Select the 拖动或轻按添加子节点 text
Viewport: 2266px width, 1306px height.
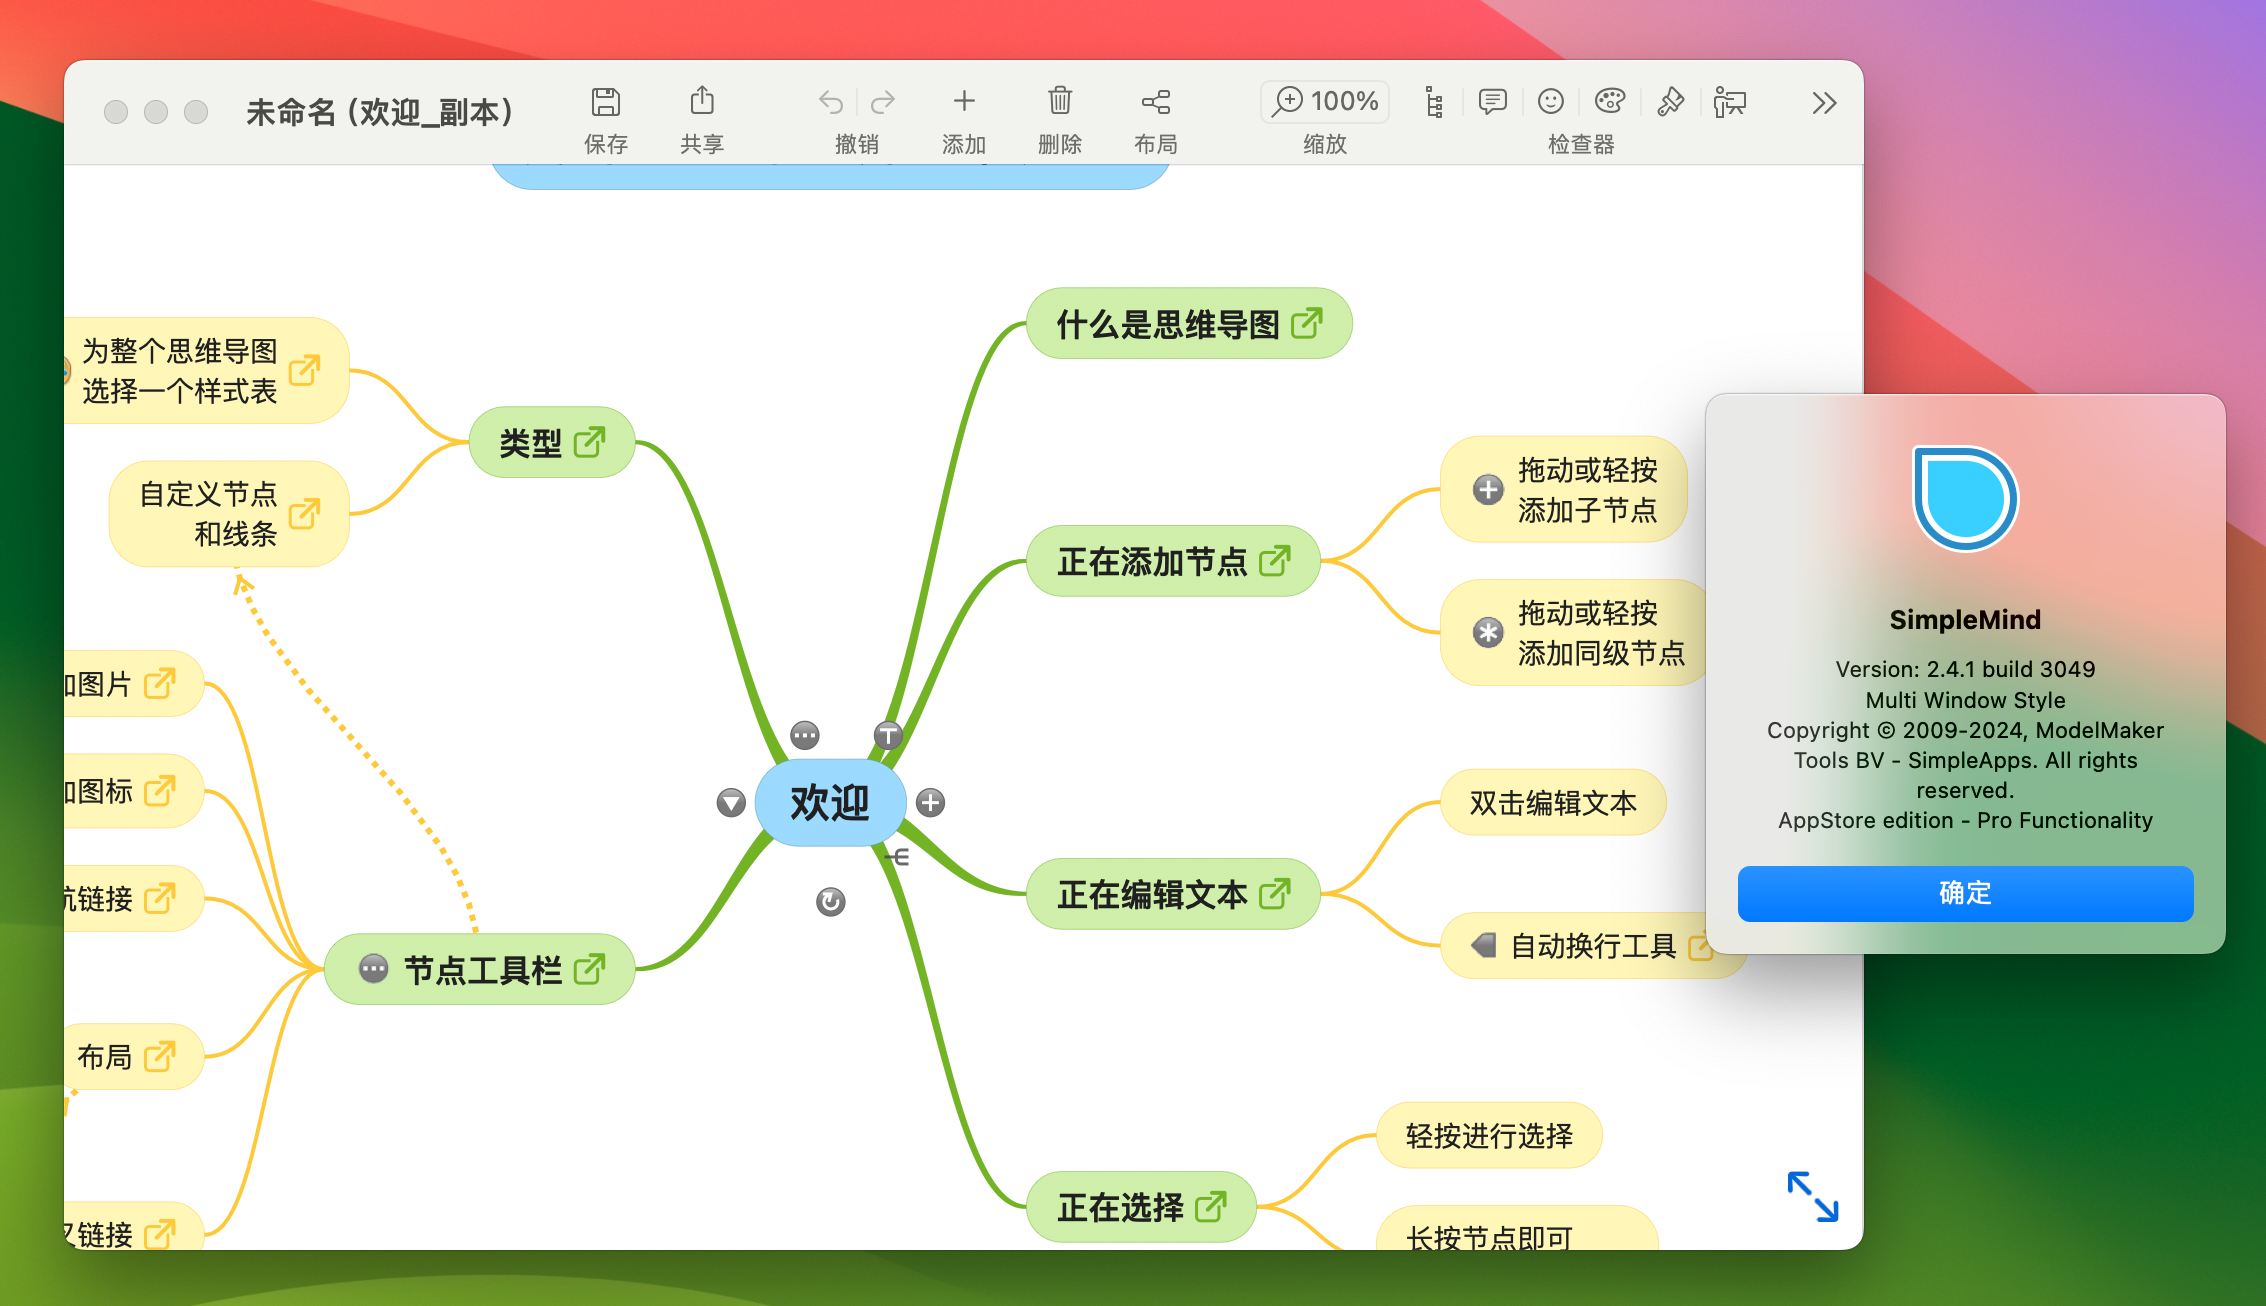coord(1588,489)
